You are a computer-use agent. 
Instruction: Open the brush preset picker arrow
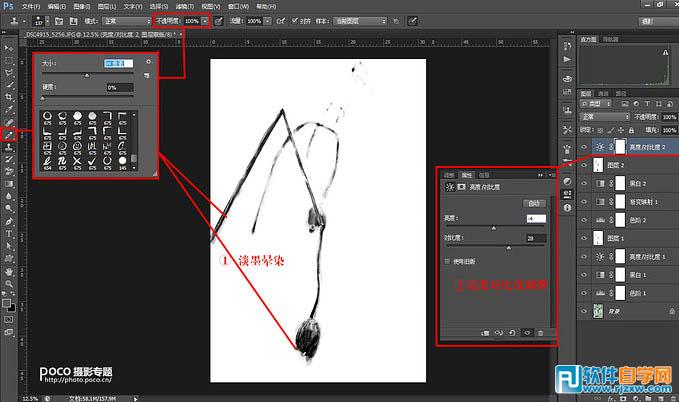[47, 21]
